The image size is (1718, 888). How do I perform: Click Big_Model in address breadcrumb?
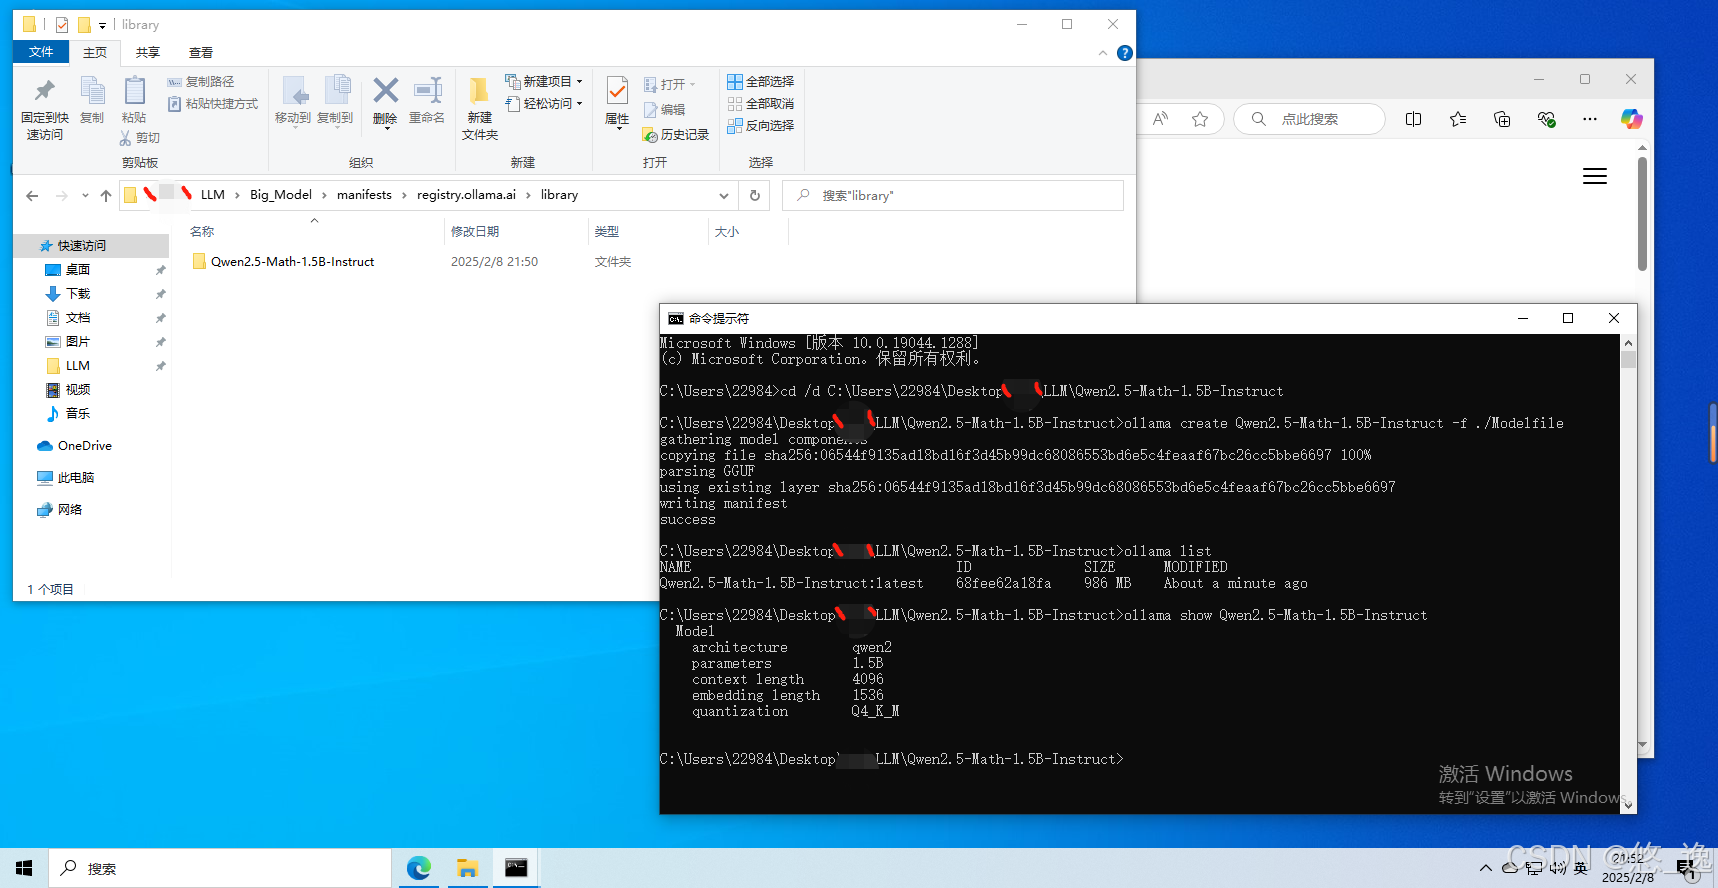(x=281, y=195)
